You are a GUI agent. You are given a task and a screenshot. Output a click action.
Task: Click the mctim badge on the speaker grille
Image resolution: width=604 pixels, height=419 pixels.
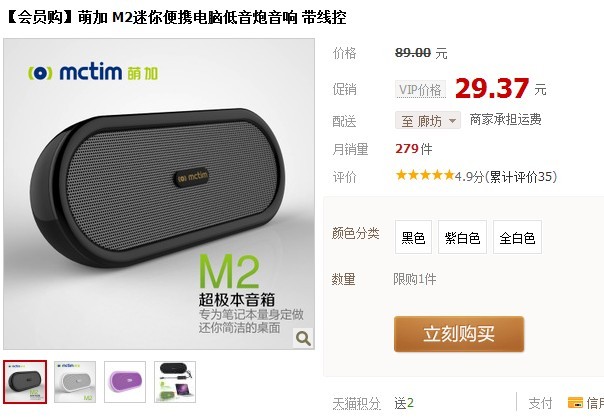point(192,177)
